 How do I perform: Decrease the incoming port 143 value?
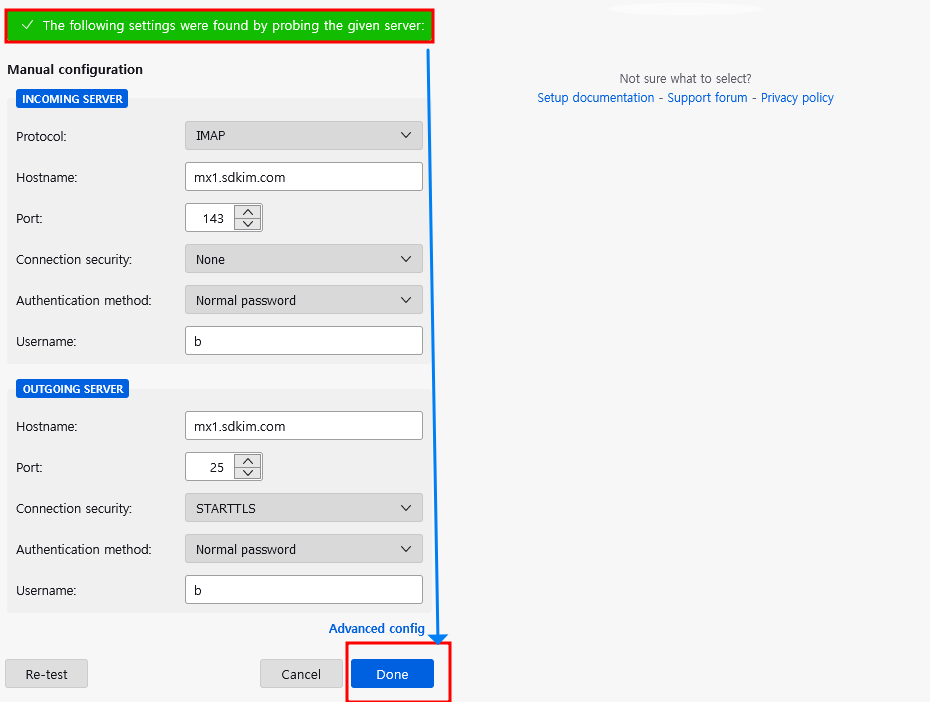coord(248,224)
